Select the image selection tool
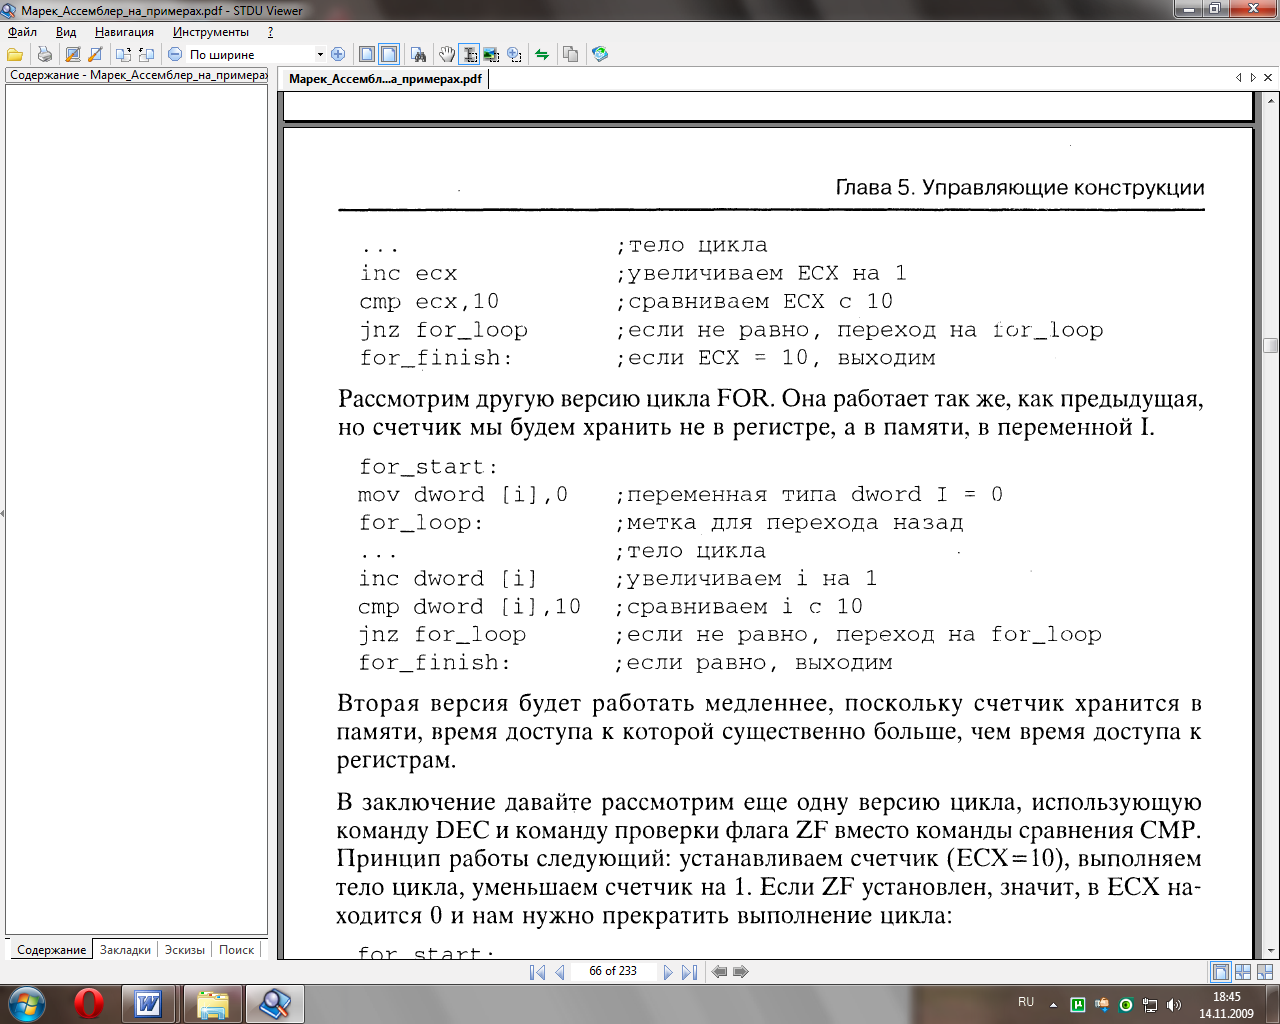 click(491, 54)
